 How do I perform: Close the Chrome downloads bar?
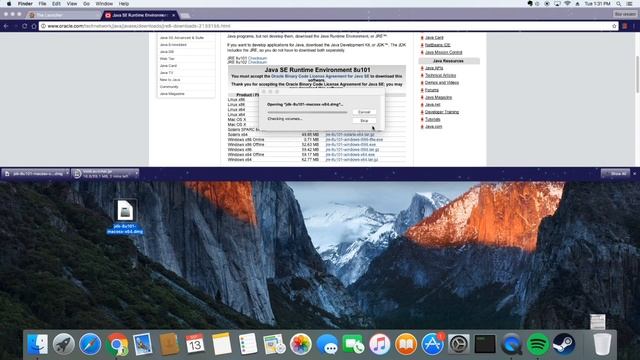pos(635,173)
